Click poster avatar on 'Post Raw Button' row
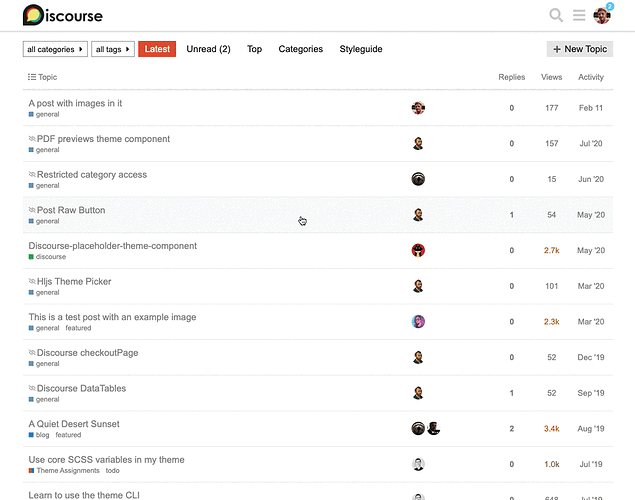The height and width of the screenshot is (500, 635). click(x=418, y=215)
